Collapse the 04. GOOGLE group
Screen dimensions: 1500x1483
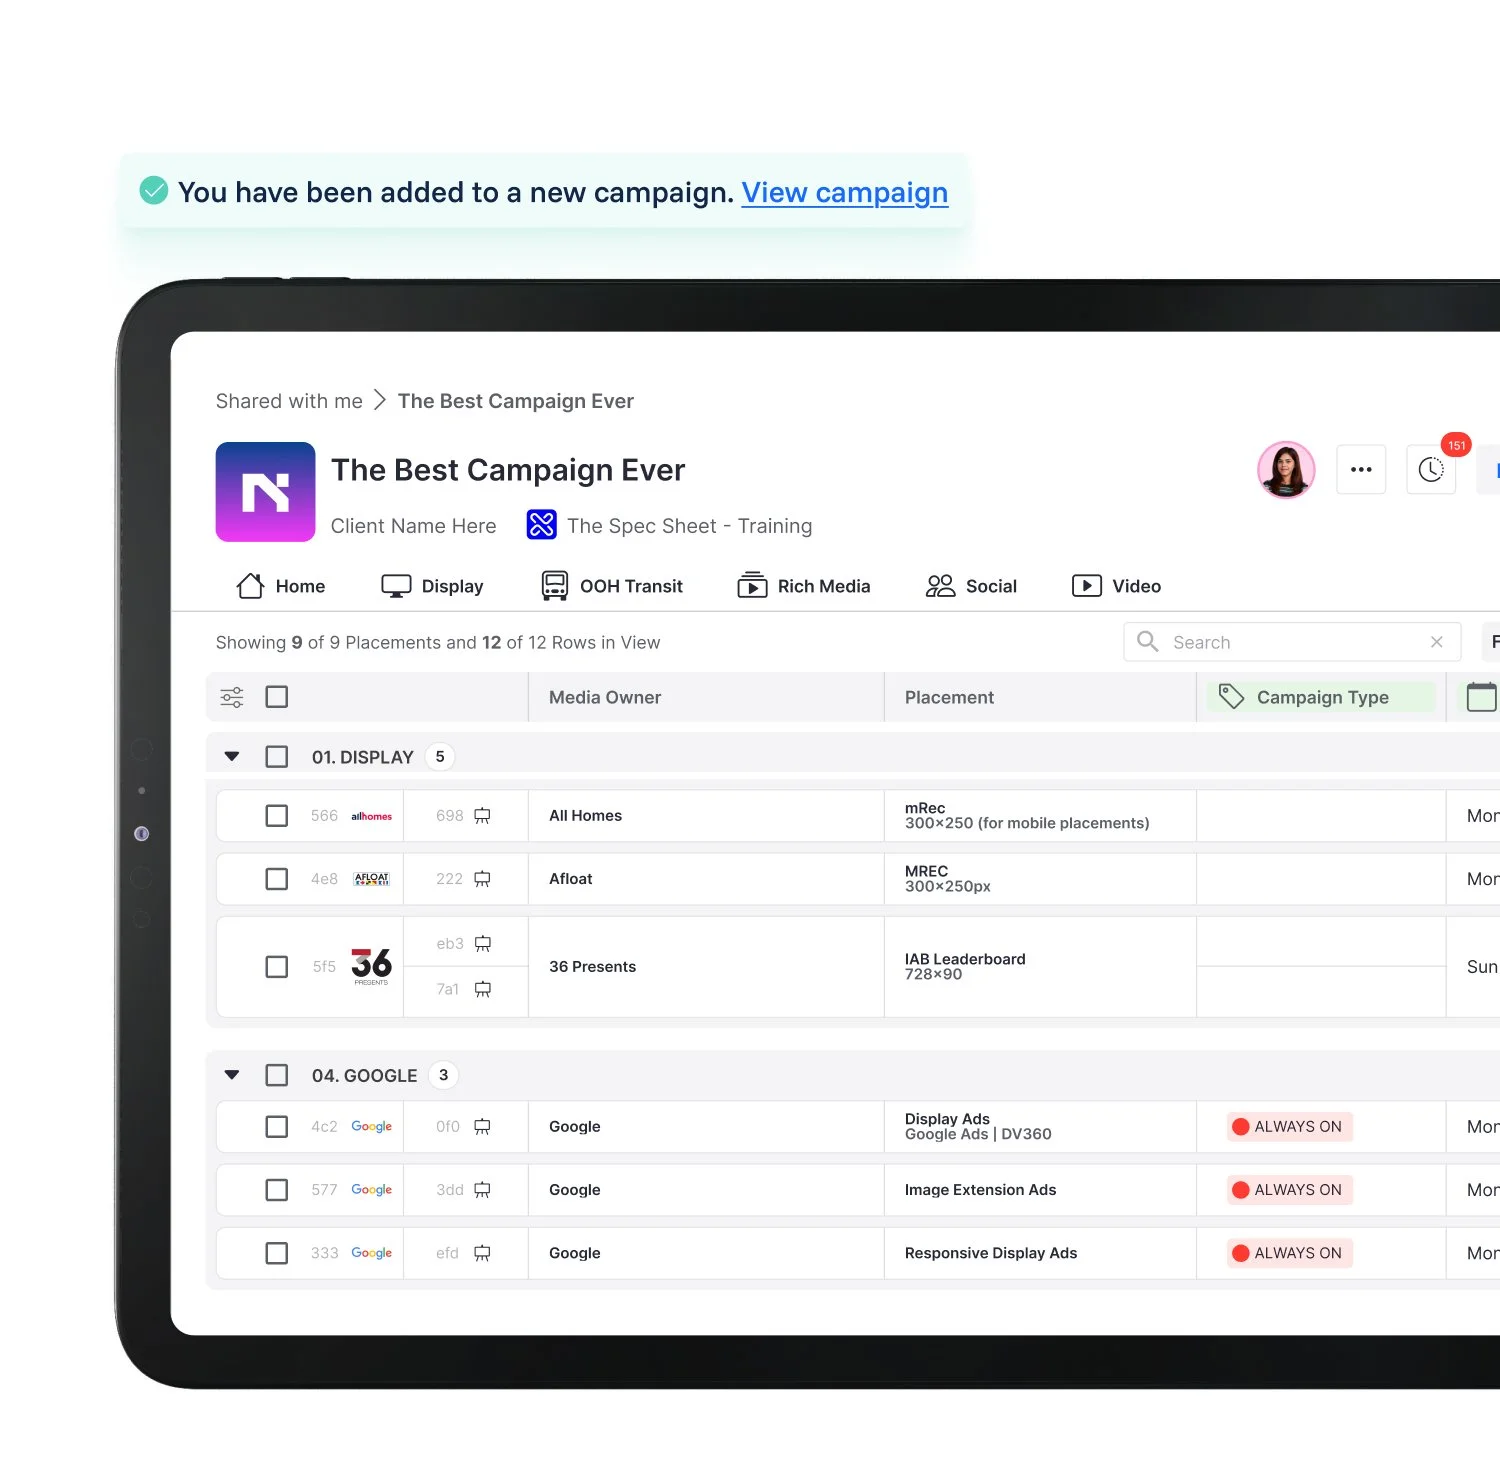click(232, 1075)
